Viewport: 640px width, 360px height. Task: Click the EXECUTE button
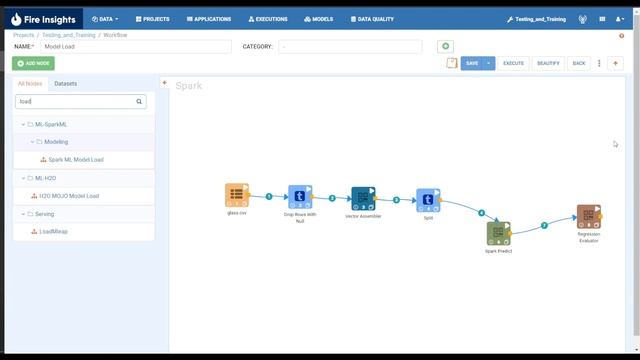pyautogui.click(x=513, y=63)
